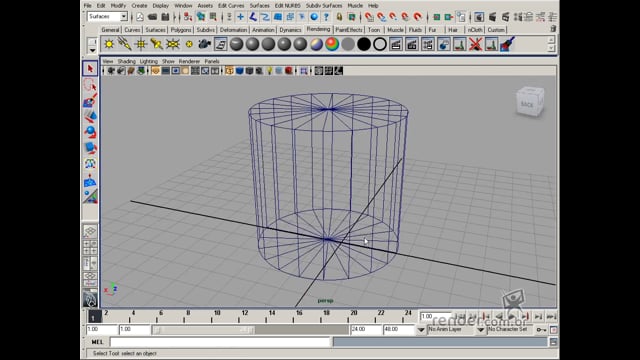Switch to the Polygons shelf tab

(x=181, y=30)
